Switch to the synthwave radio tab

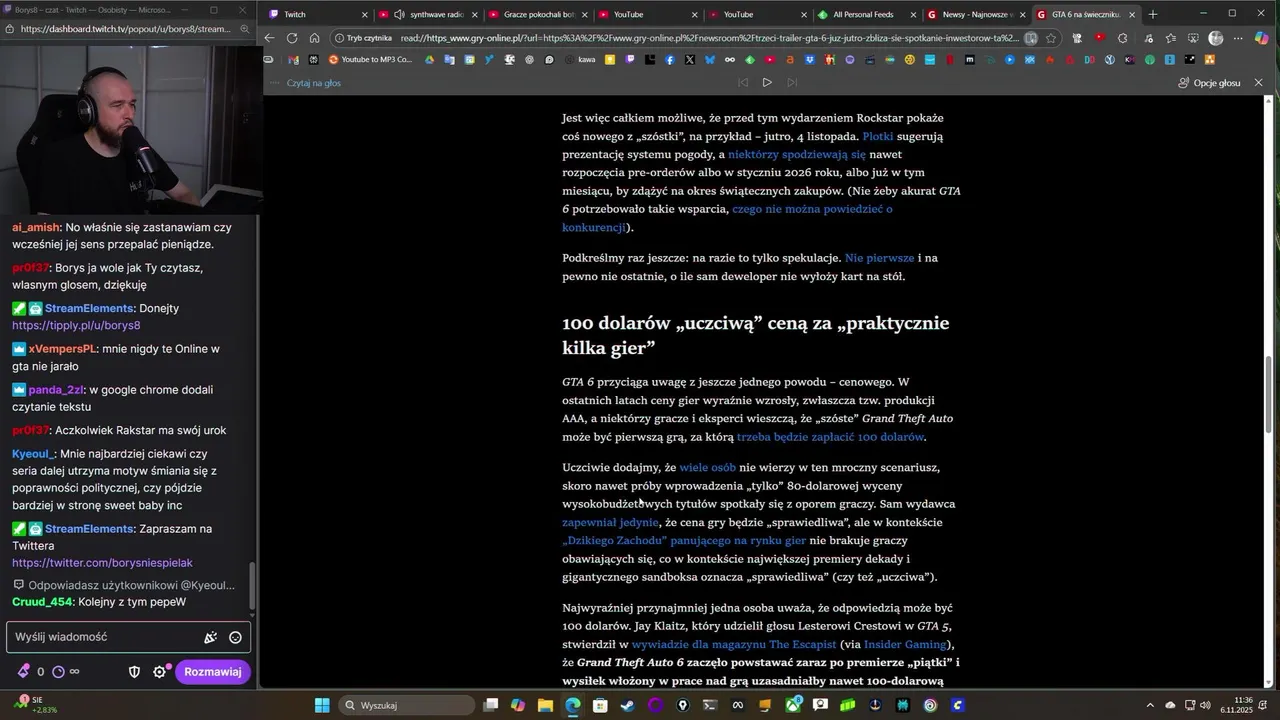pyautogui.click(x=430, y=14)
